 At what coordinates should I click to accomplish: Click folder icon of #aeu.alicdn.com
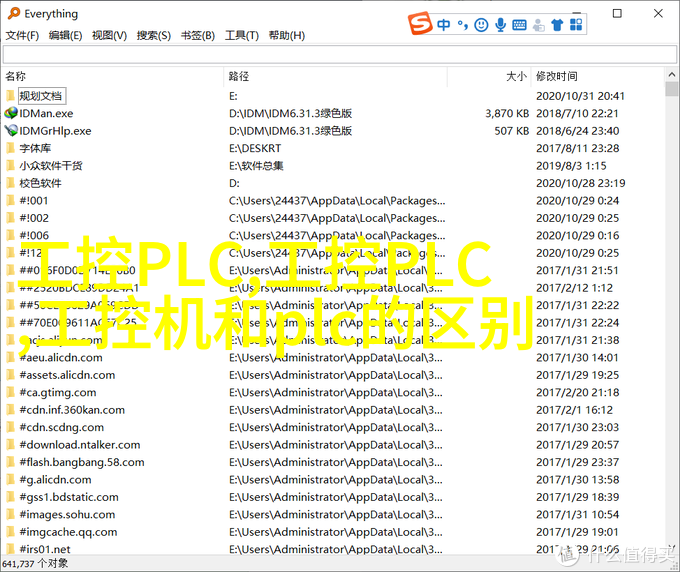click(11, 357)
